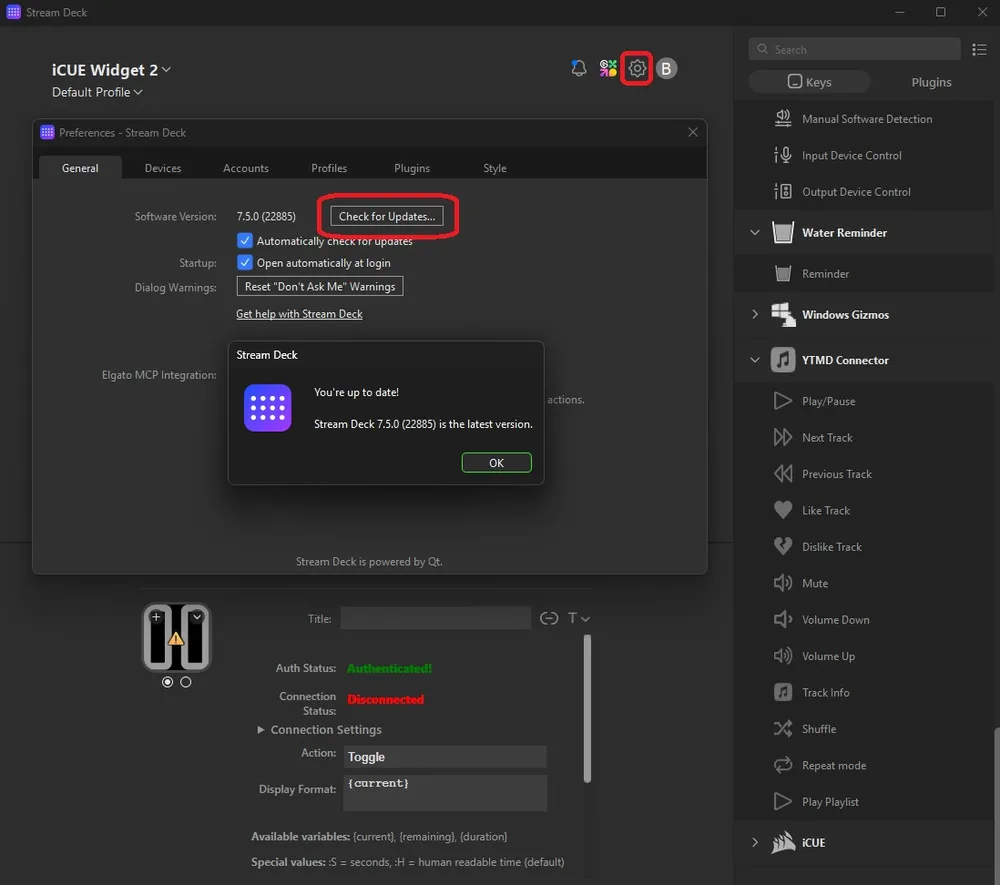This screenshot has width=1000, height=885.
Task: Select the Plugins tab in sidebar
Action: [931, 82]
